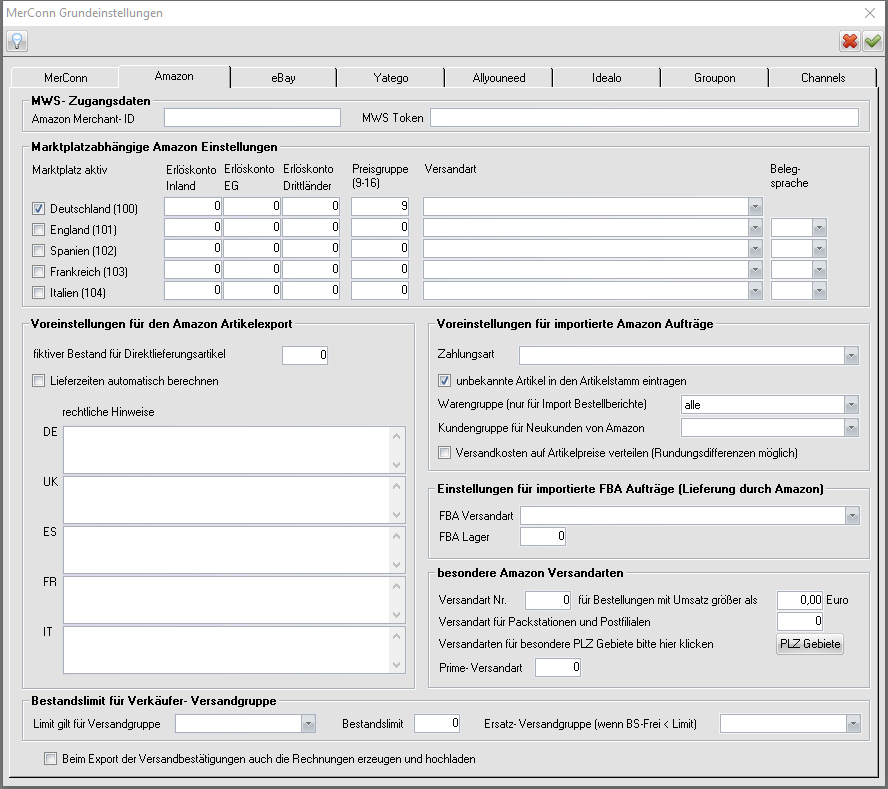The image size is (888, 789).
Task: Click the PLZ Gebiete button
Action: pyautogui.click(x=810, y=644)
